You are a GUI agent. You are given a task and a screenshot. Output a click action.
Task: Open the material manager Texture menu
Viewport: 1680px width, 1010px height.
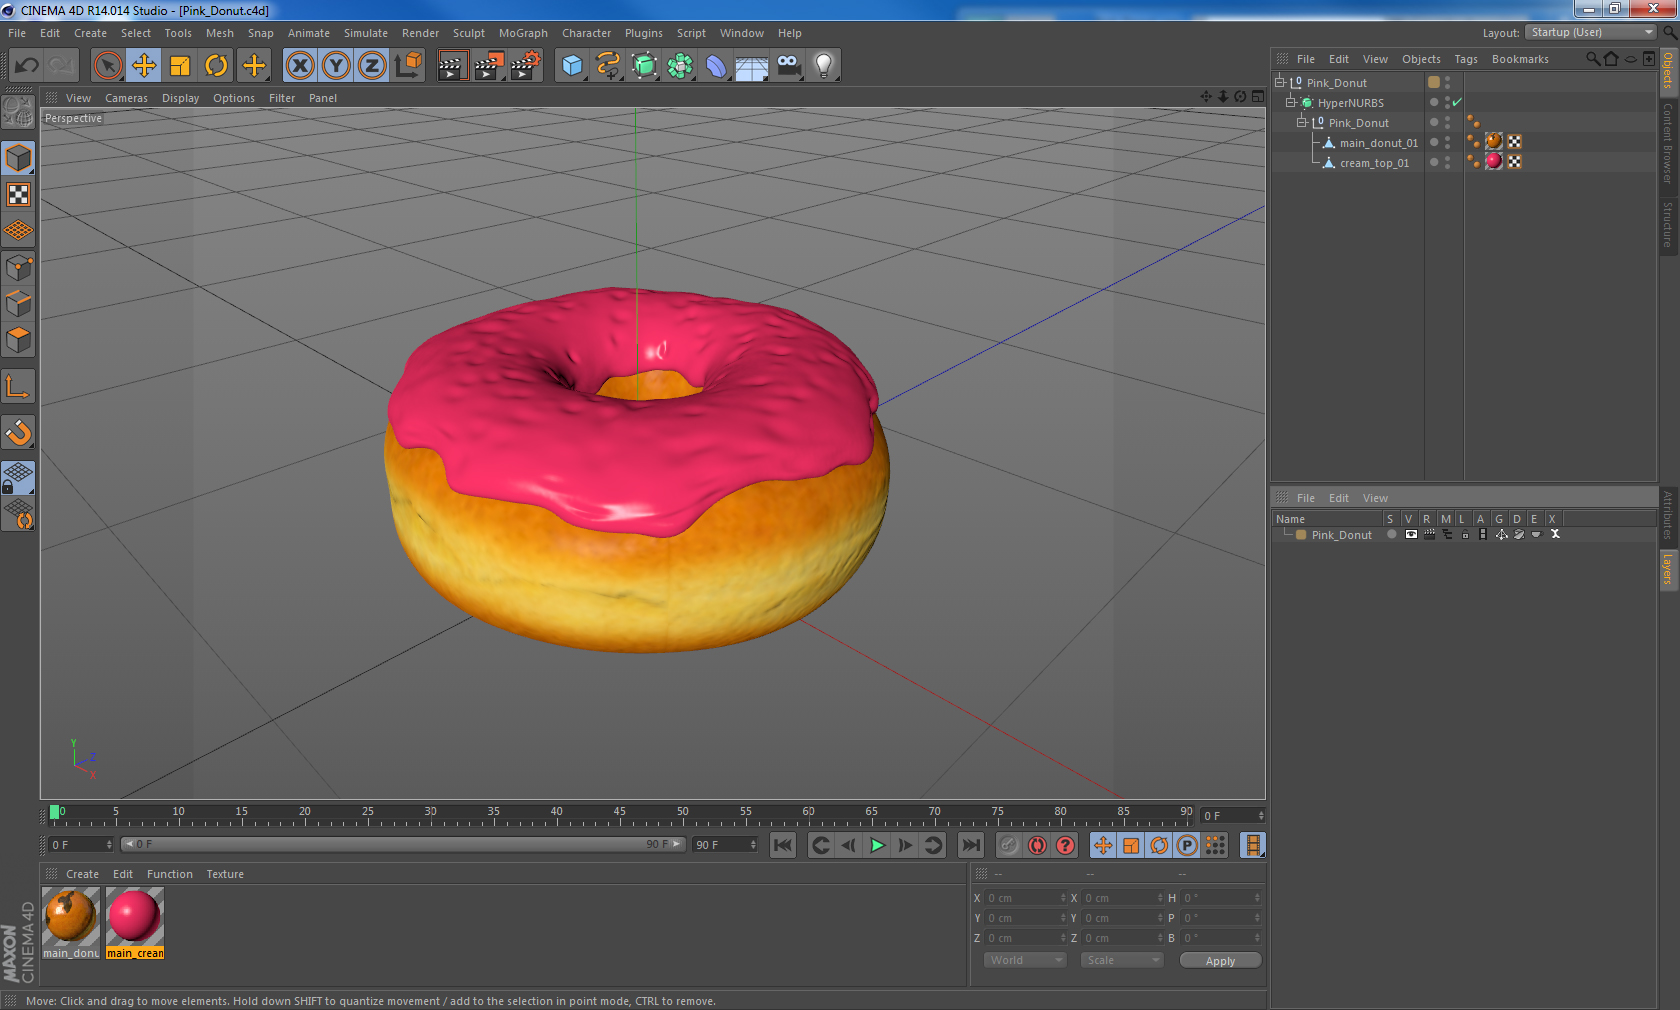point(225,874)
